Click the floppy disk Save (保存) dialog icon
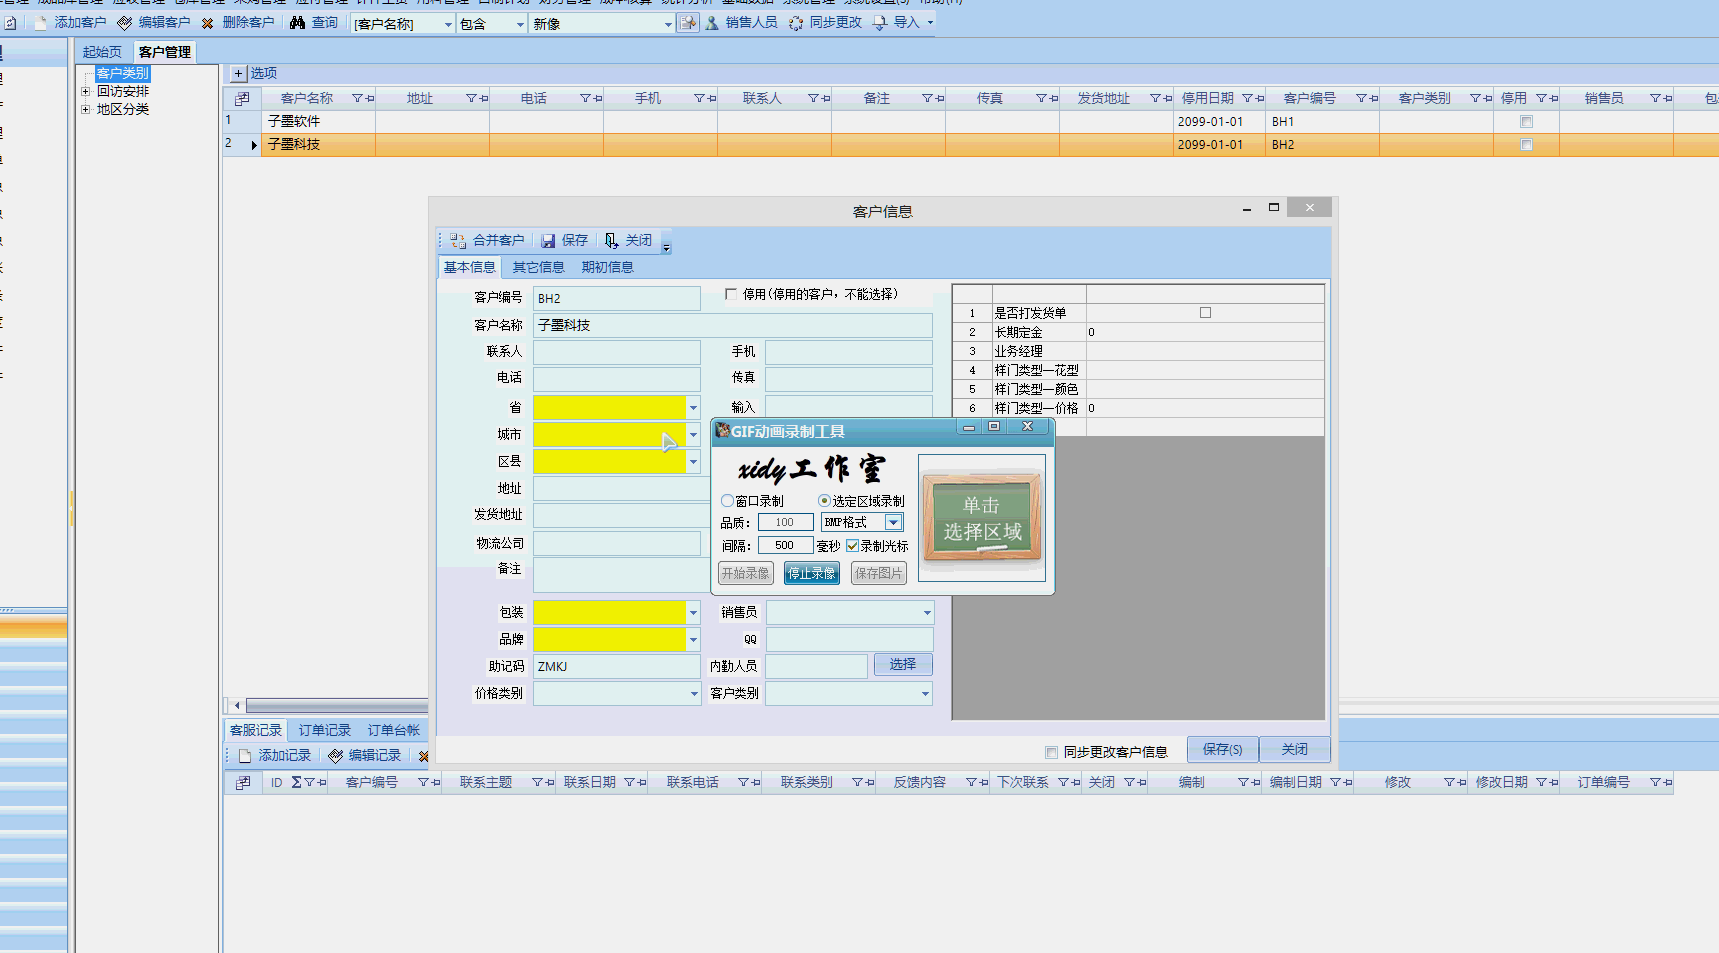 [548, 241]
